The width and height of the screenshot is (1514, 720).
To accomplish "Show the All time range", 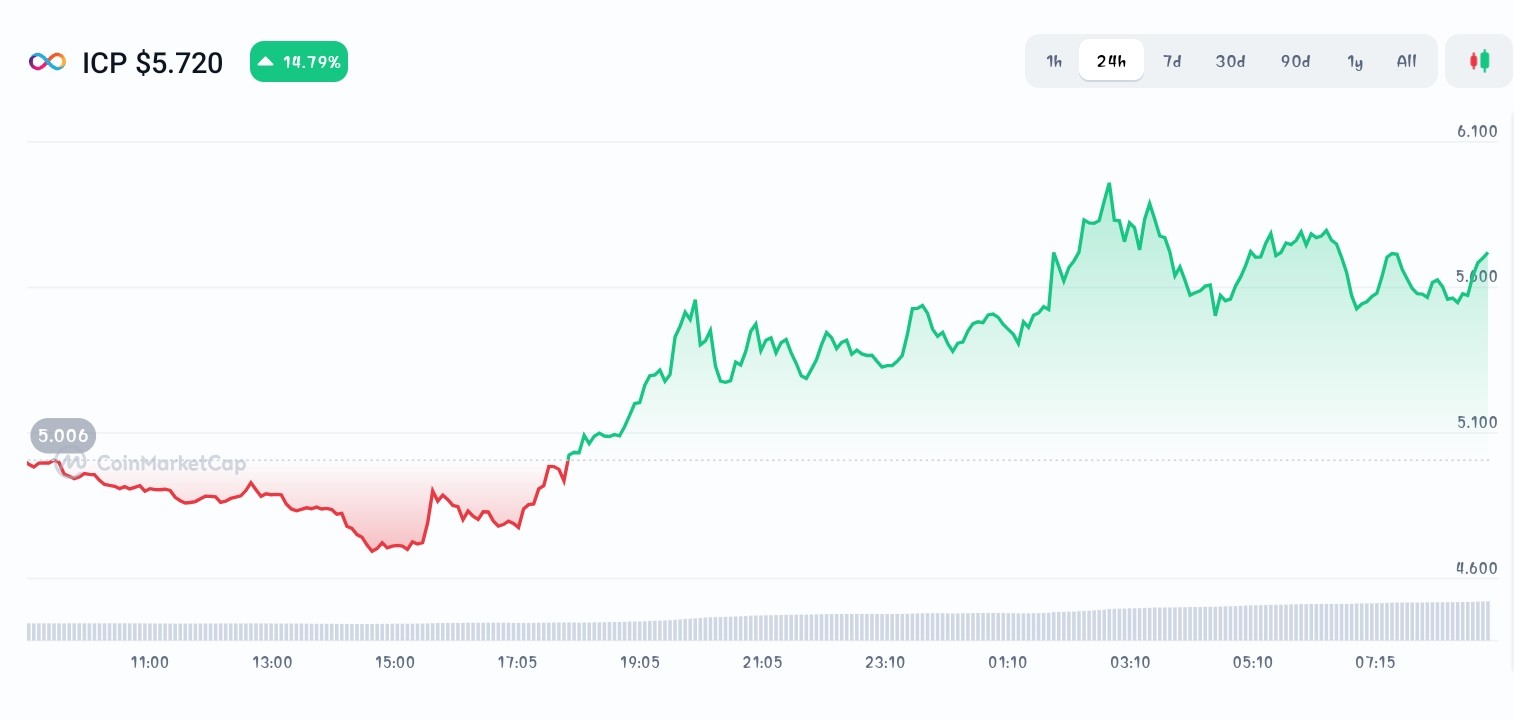I will click(x=1406, y=61).
